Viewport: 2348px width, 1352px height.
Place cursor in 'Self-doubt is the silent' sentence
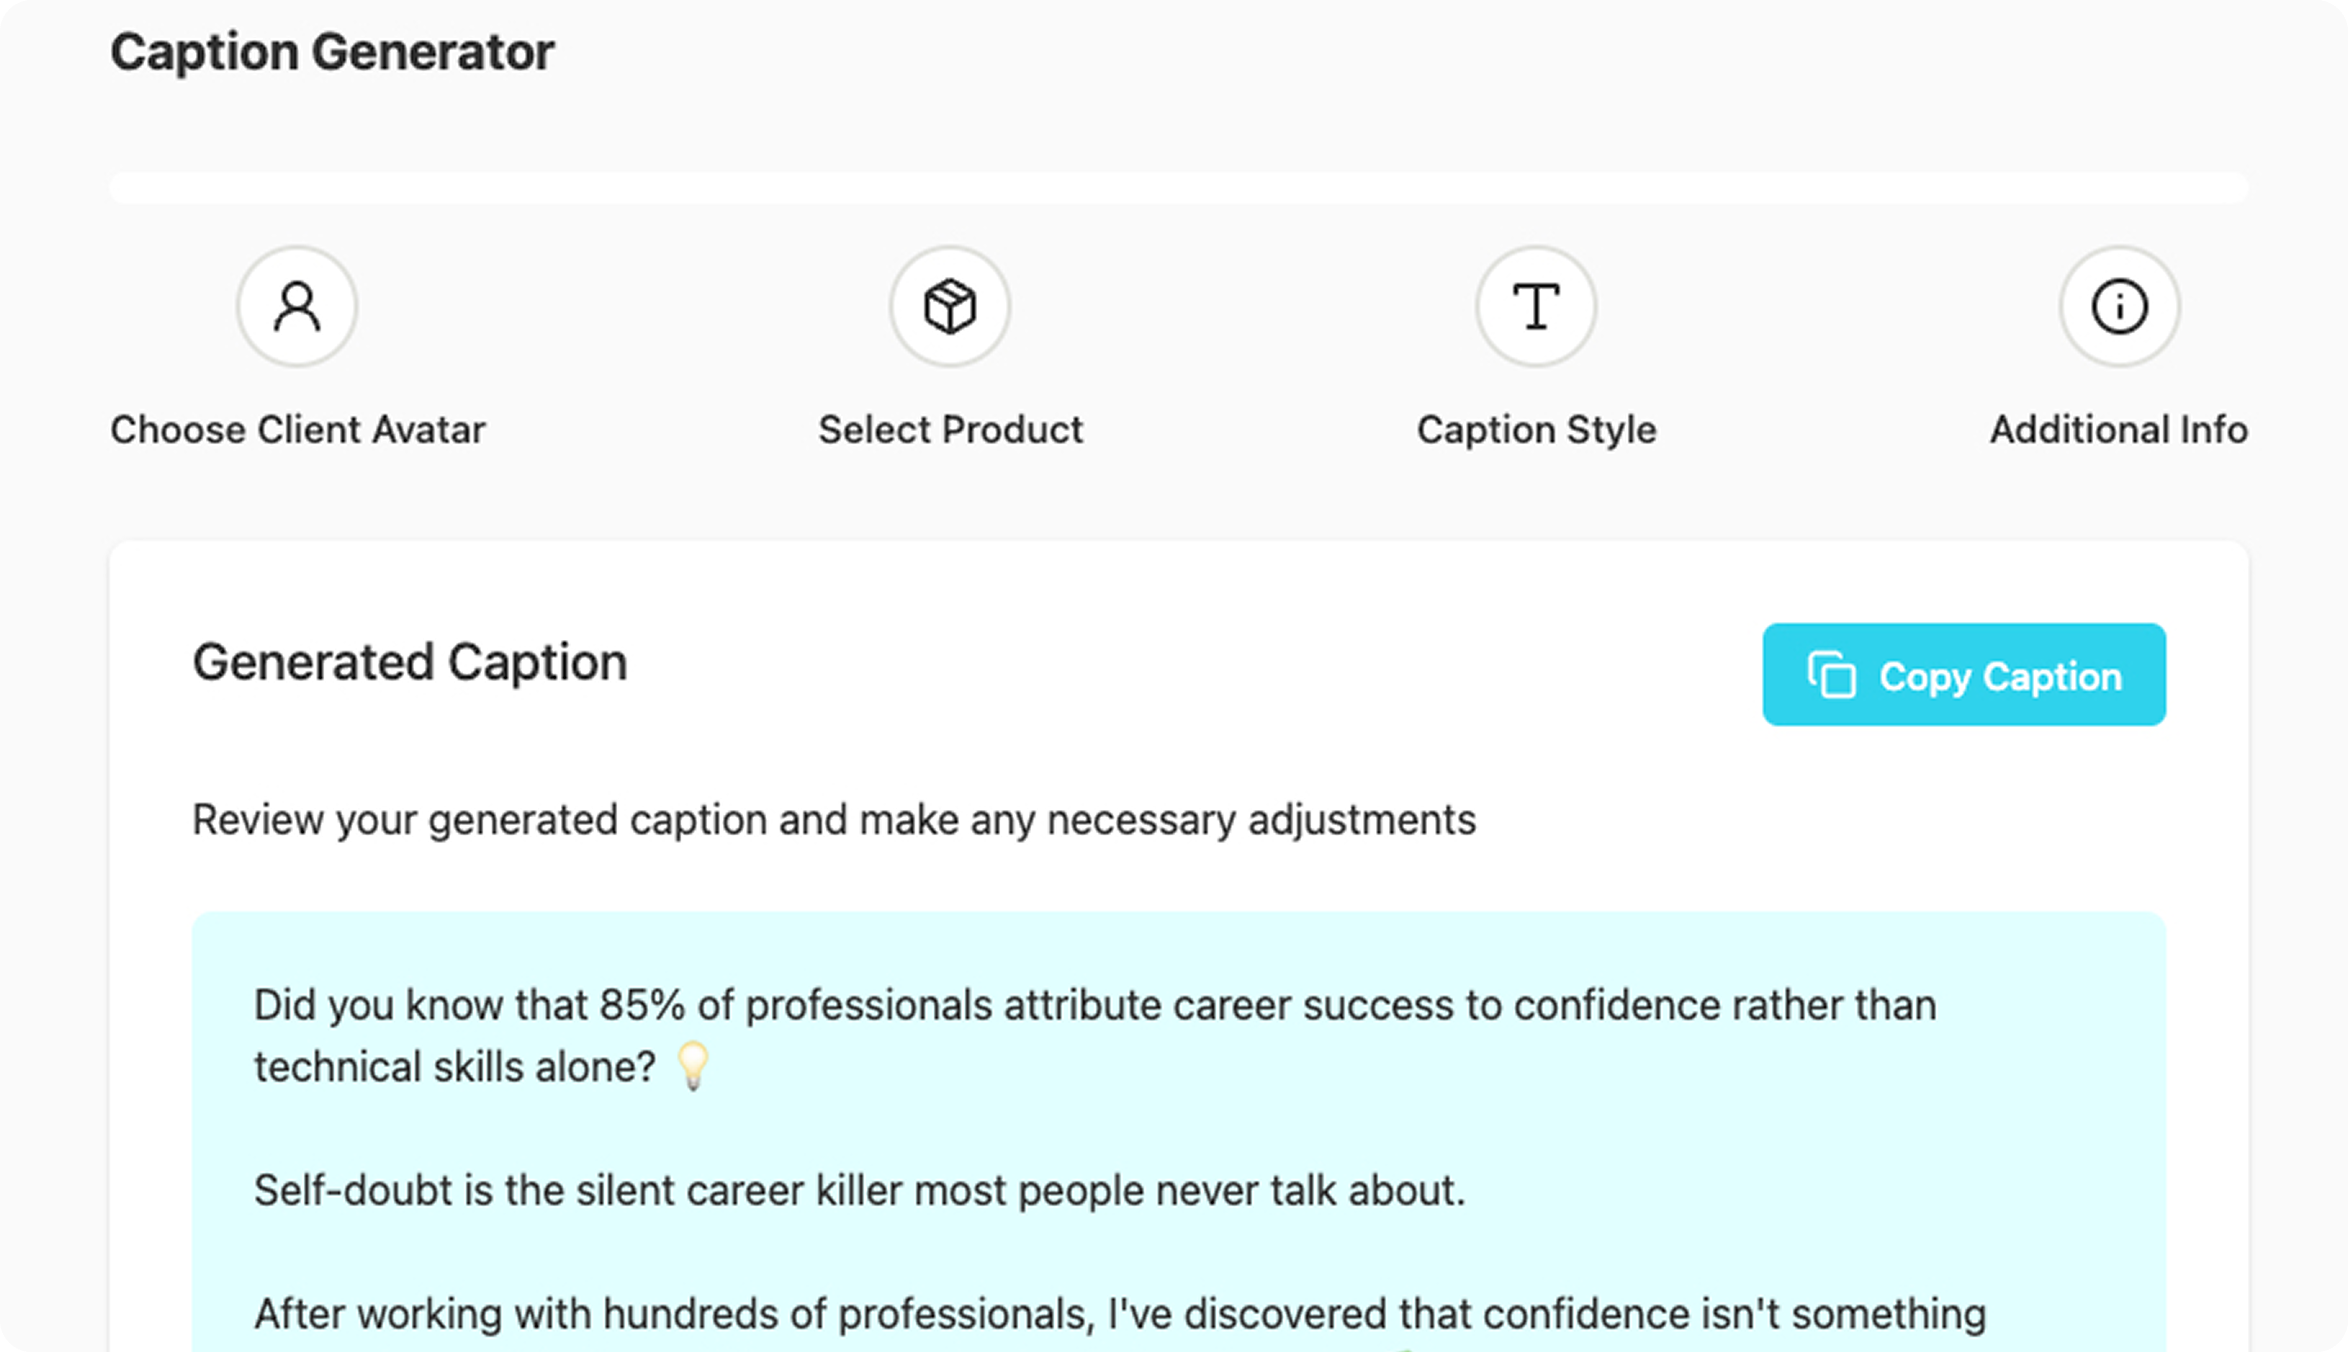pos(858,1191)
